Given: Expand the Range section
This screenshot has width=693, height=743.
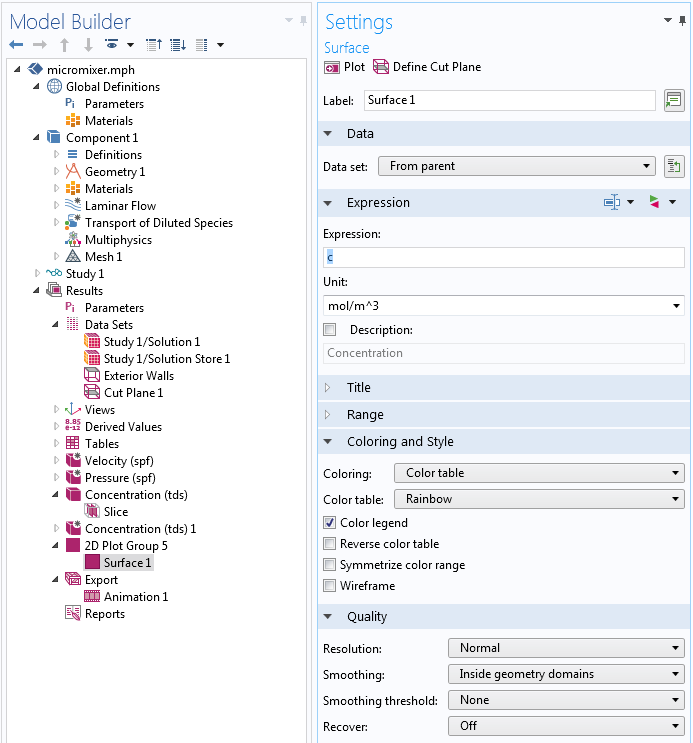Looking at the screenshot, I should point(328,415).
